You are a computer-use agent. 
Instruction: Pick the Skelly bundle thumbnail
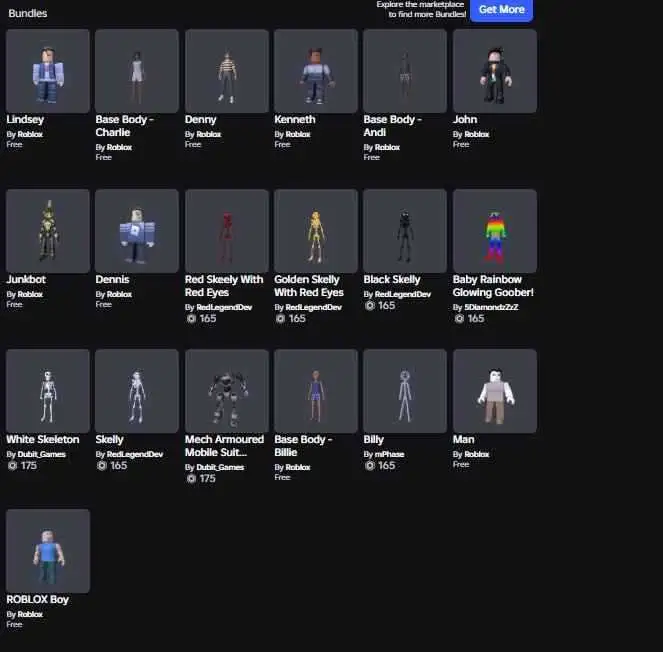(137, 391)
